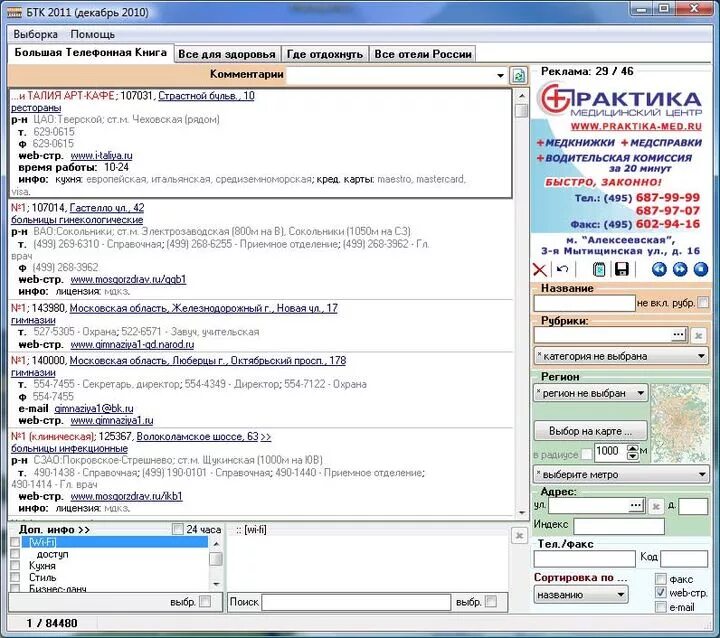
Task: Open the www.i-taliya.ru link
Action: [101, 156]
